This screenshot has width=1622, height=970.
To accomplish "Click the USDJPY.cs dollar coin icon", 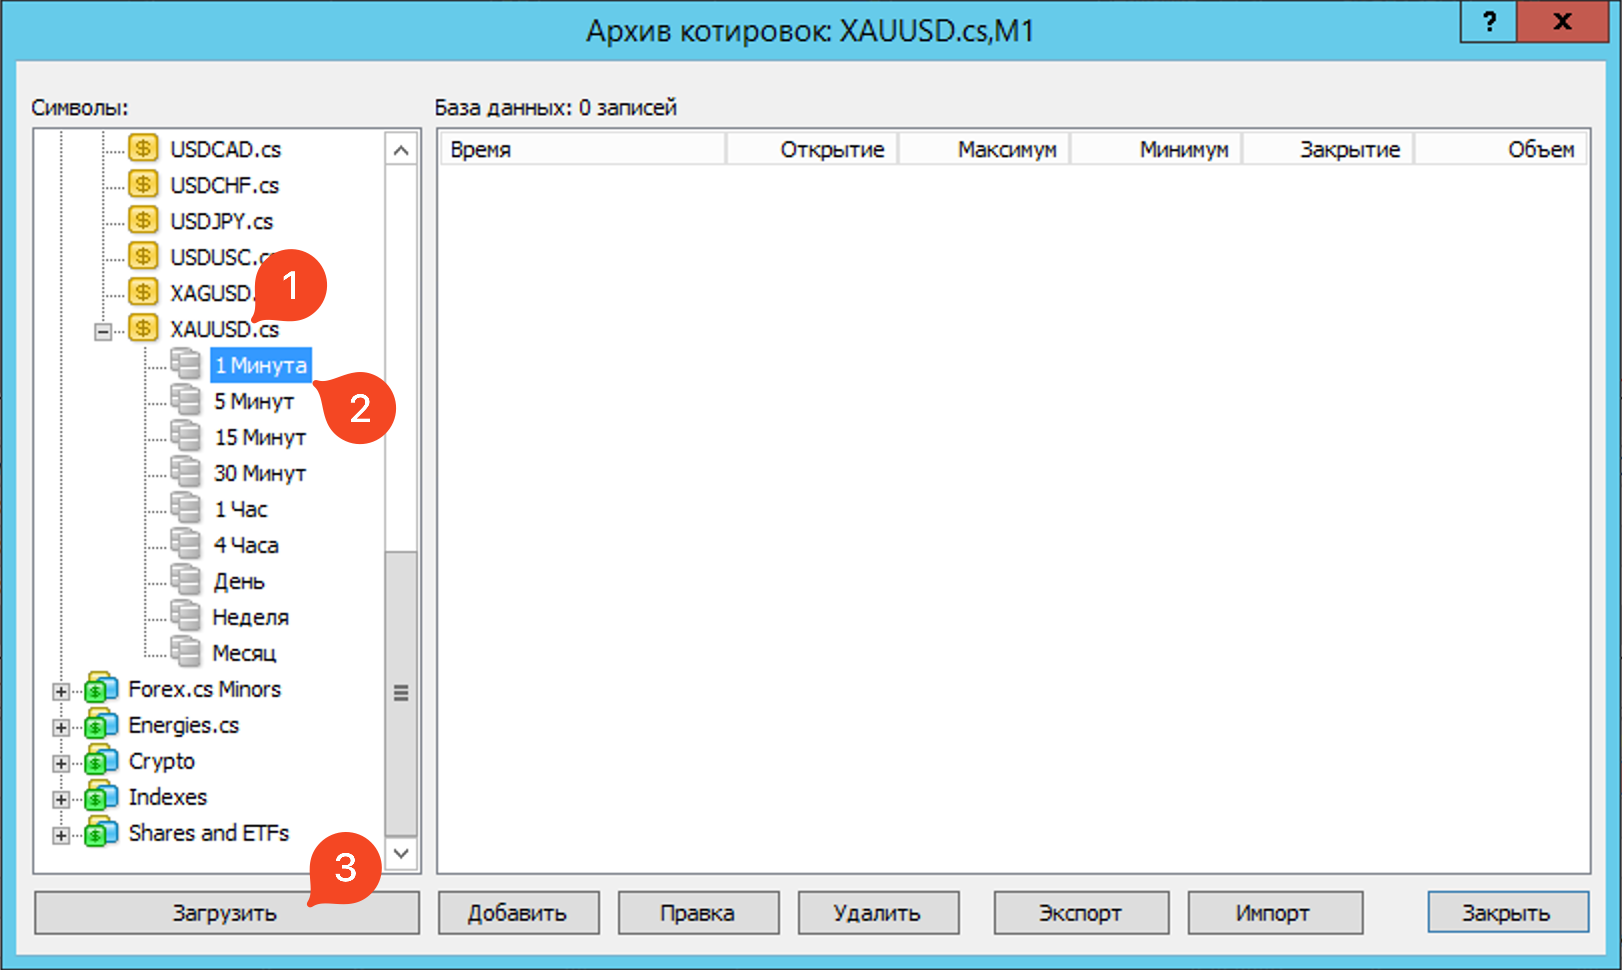I will coord(144,221).
